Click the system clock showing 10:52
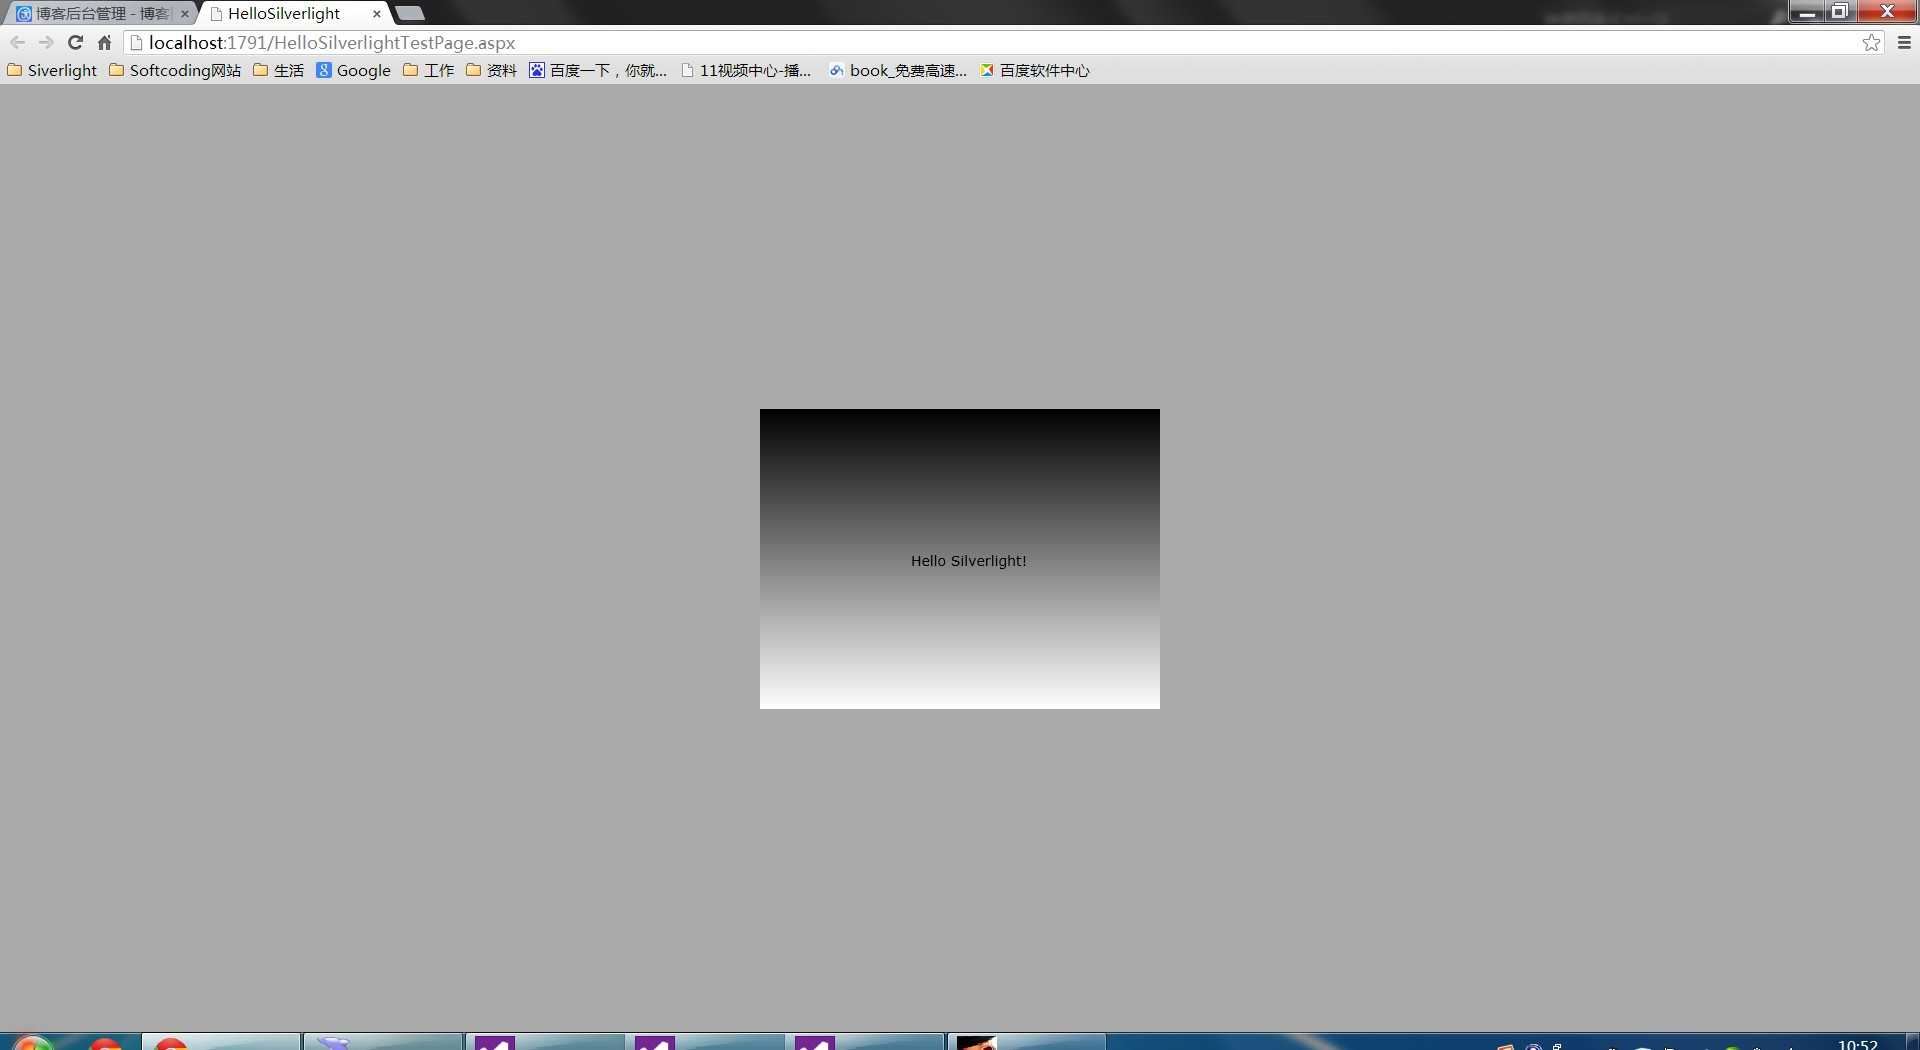Viewport: 1920px width, 1050px height. [1857, 1043]
